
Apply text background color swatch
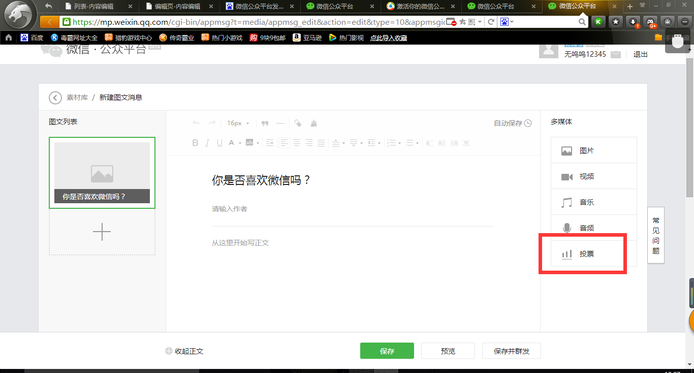coord(250,142)
